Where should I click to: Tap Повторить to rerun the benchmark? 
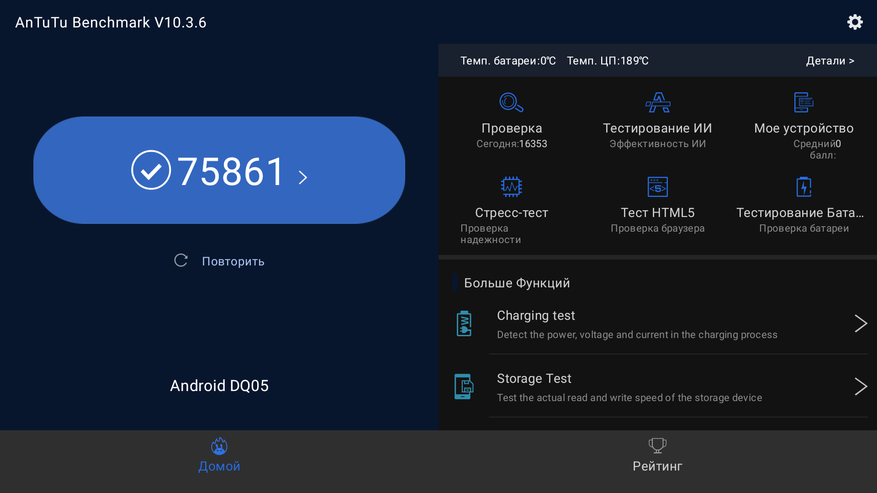(x=233, y=261)
